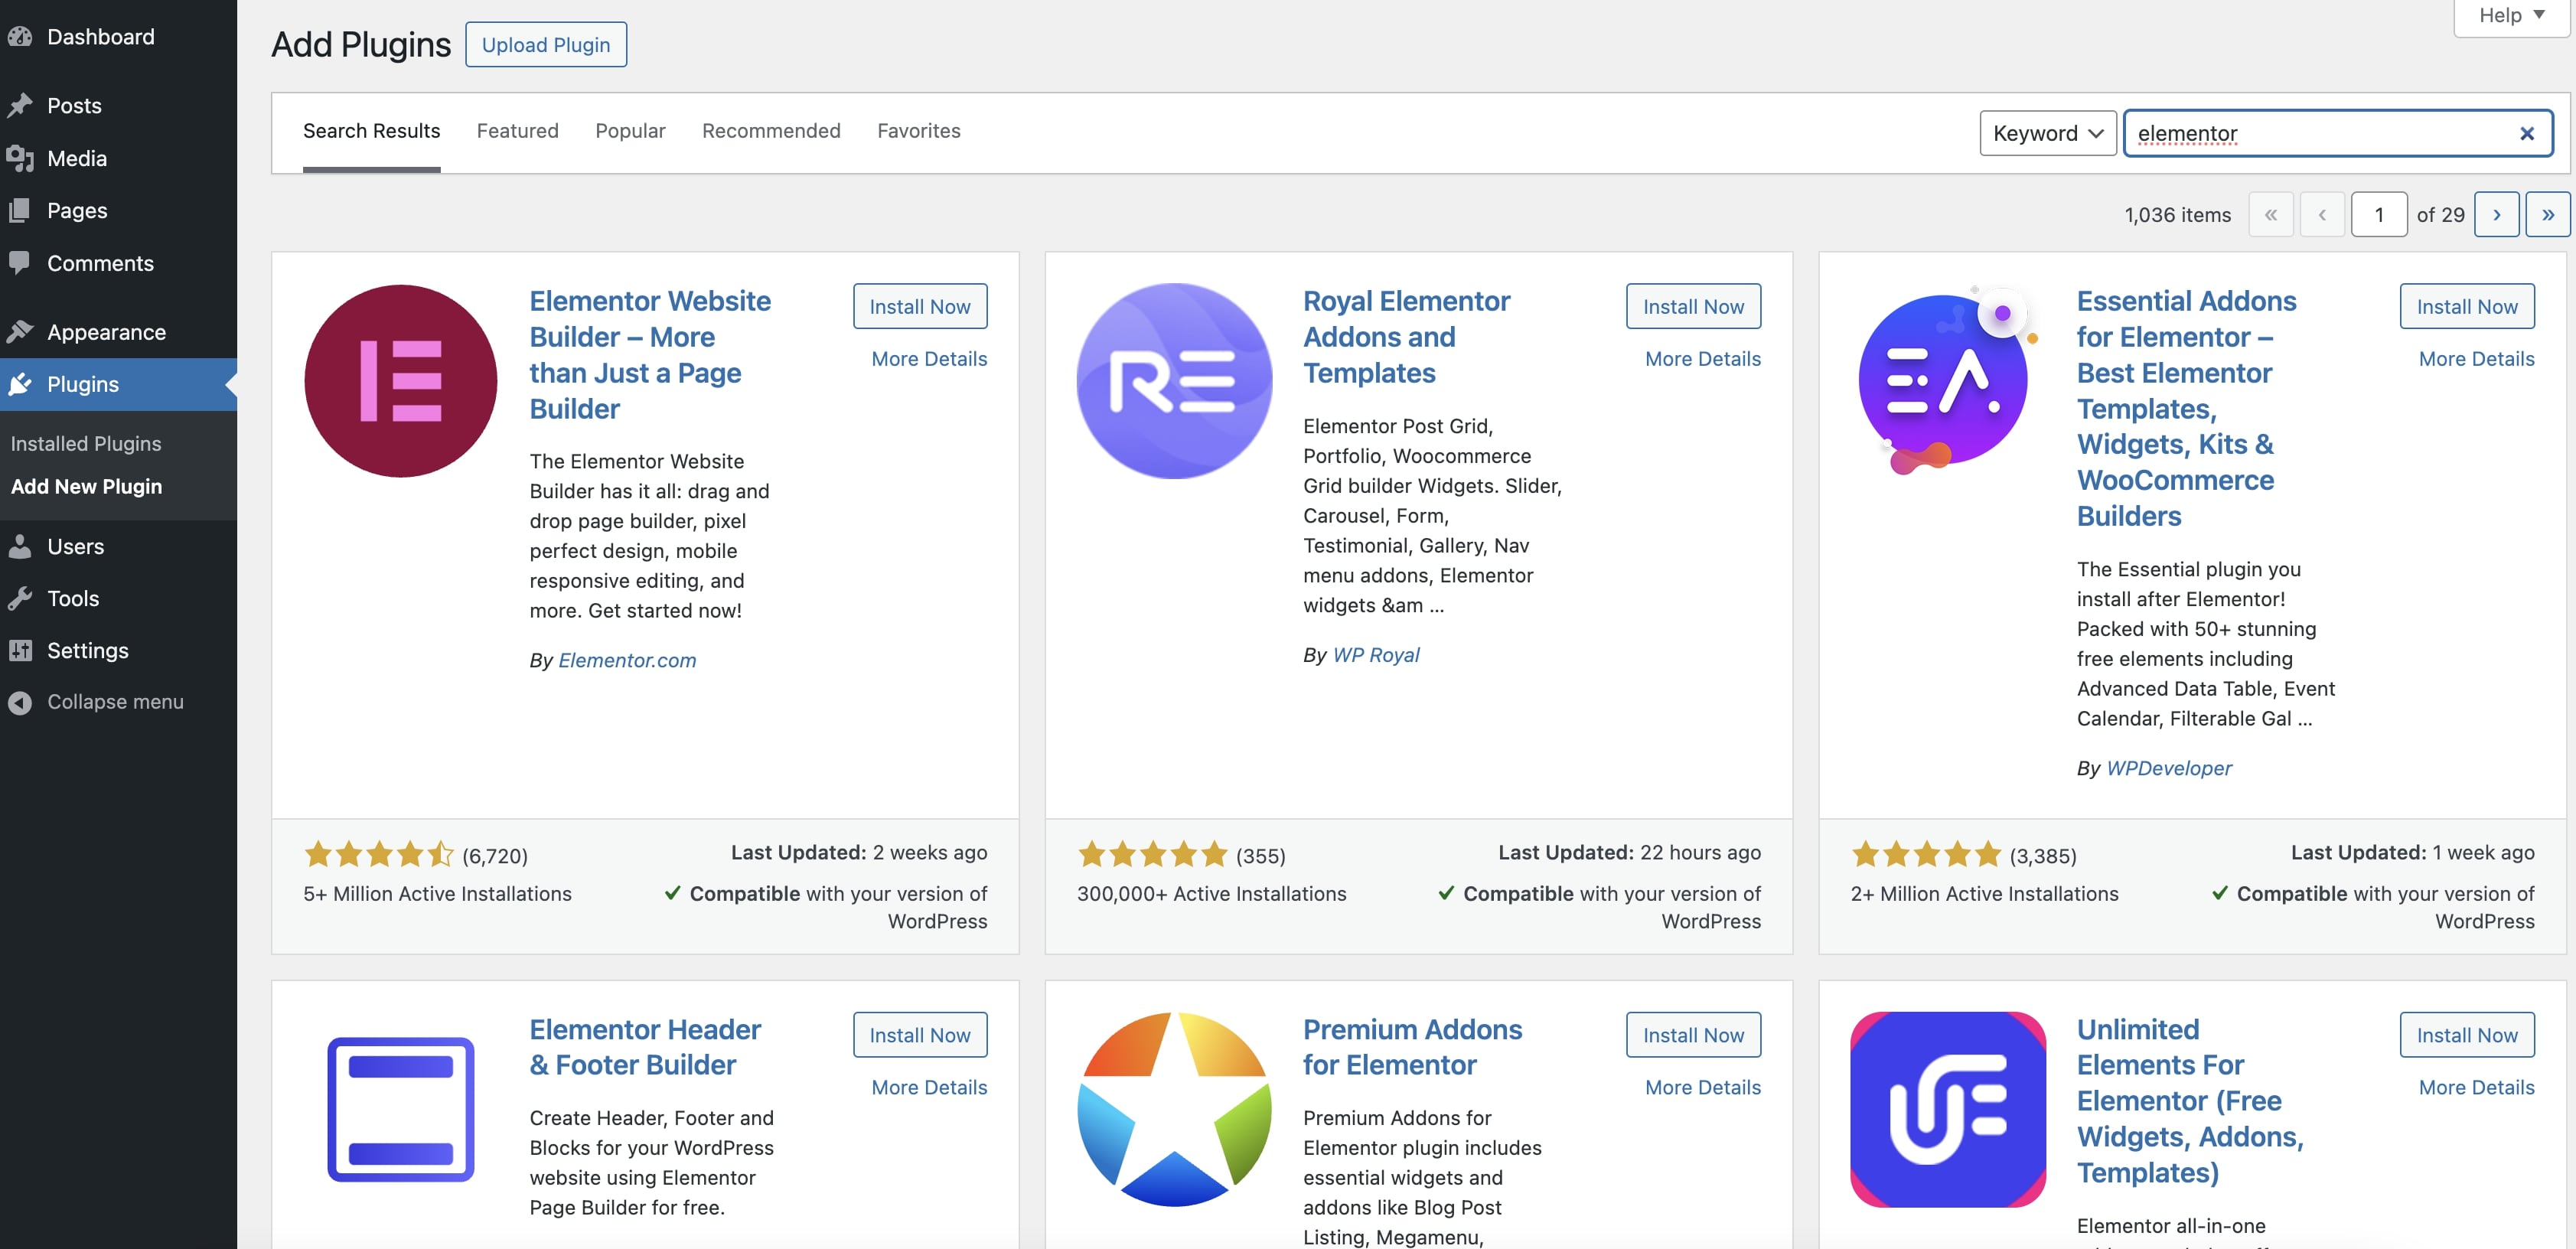Screen dimensions: 2576x1249
Task: Click the Royal Elementor Addons logo
Action: 1173,380
